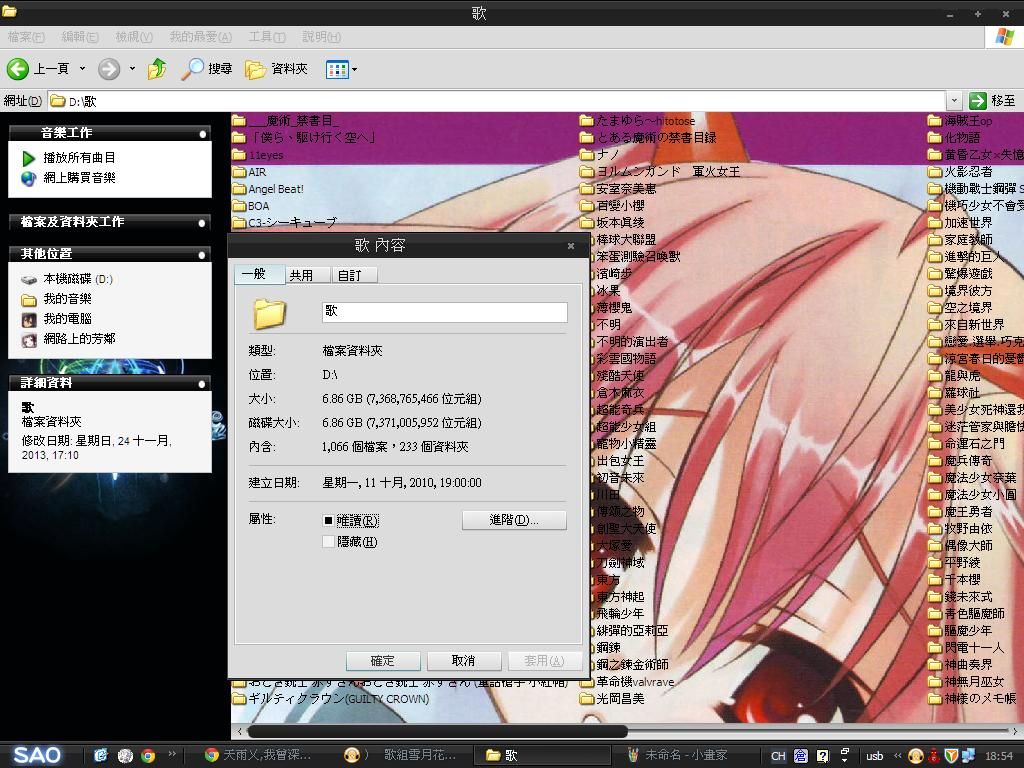Image resolution: width=1024 pixels, height=768 pixels.
Task: Select the 化物語 folder
Action: (x=954, y=138)
